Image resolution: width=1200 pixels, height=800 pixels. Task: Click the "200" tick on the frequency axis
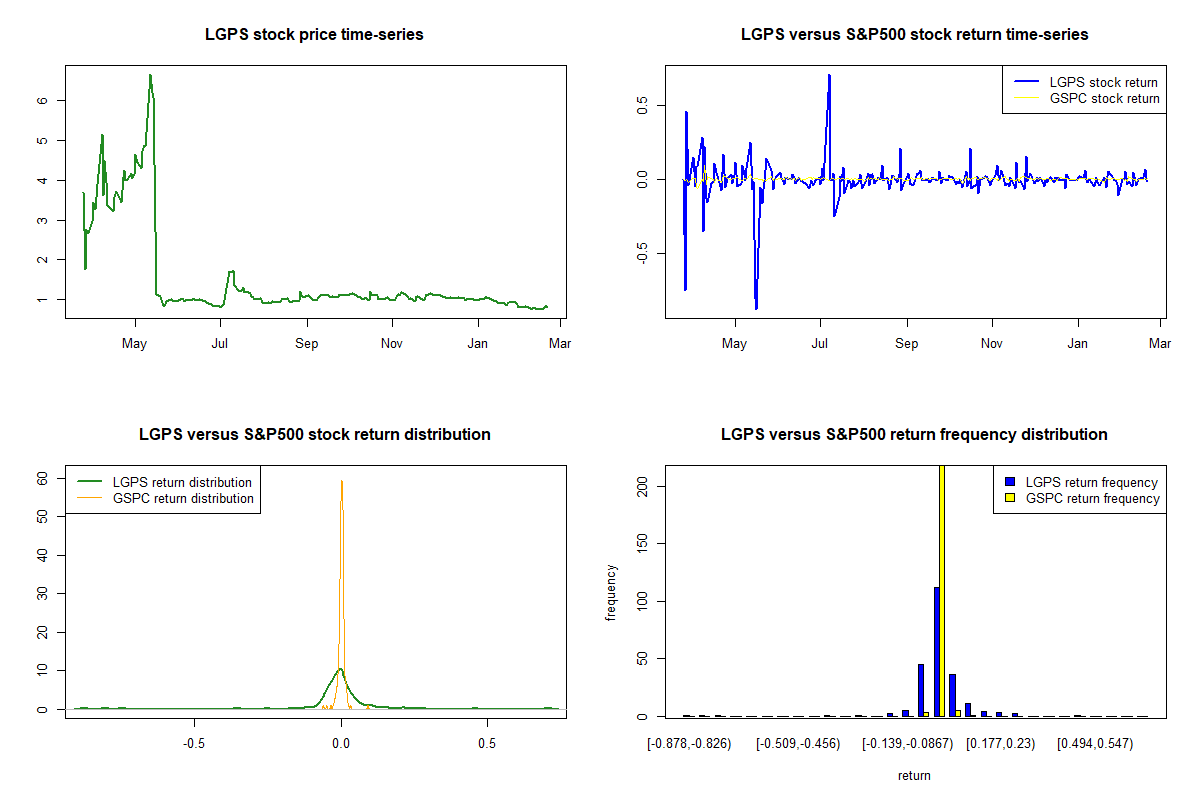(643, 486)
